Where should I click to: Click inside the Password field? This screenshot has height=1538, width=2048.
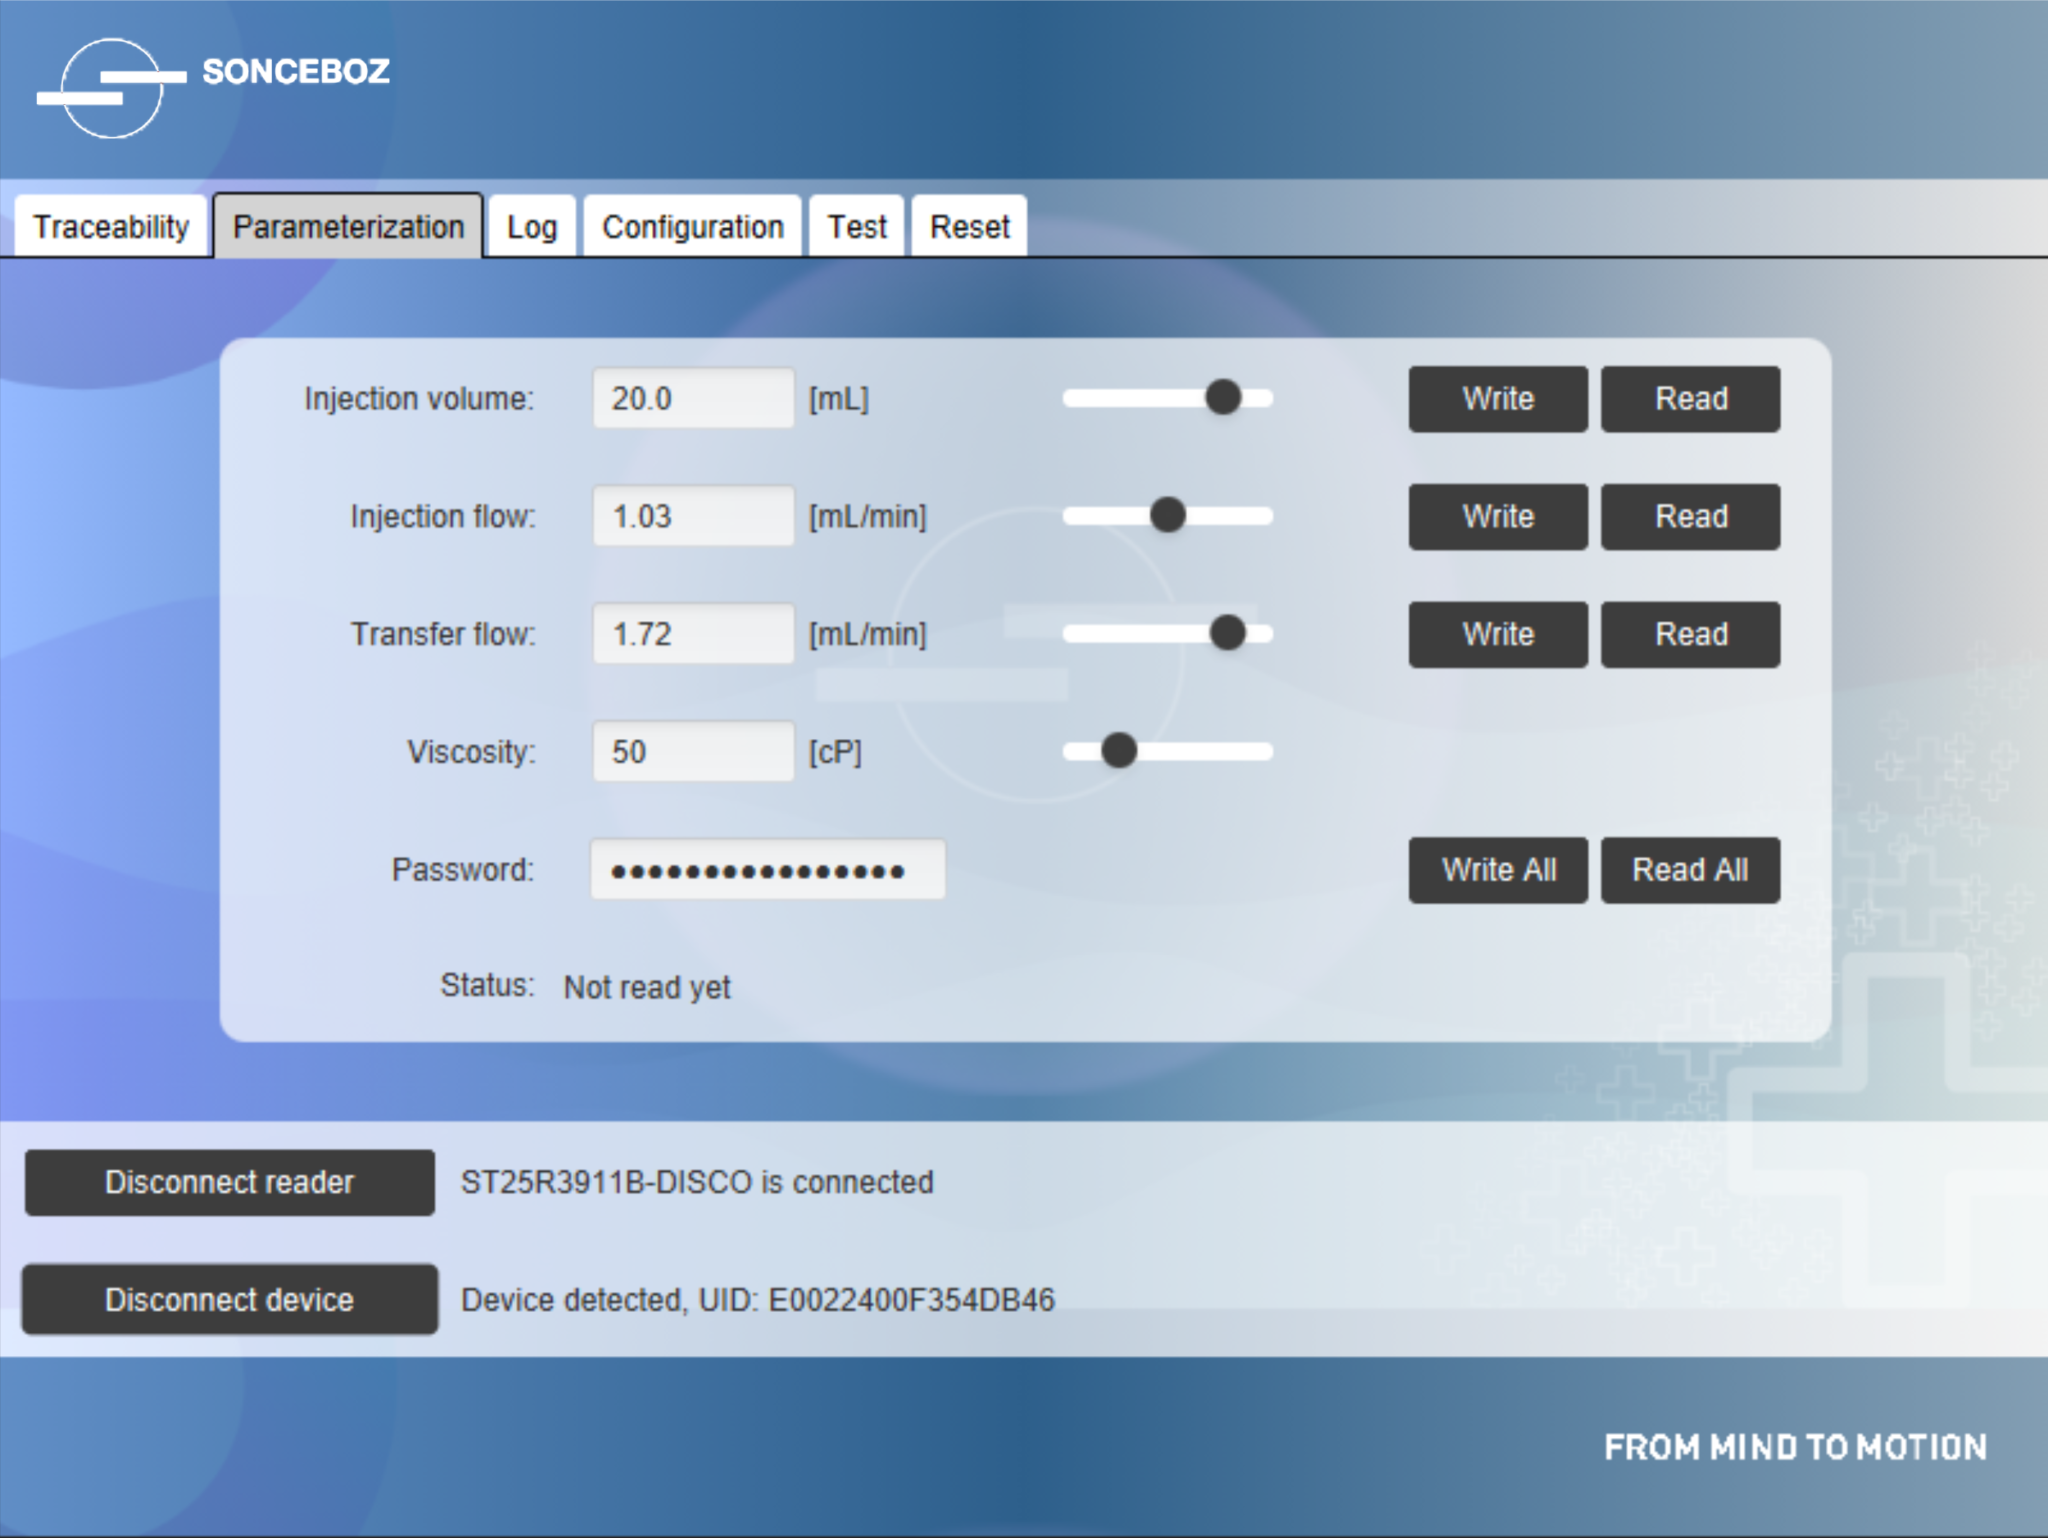(x=768, y=868)
